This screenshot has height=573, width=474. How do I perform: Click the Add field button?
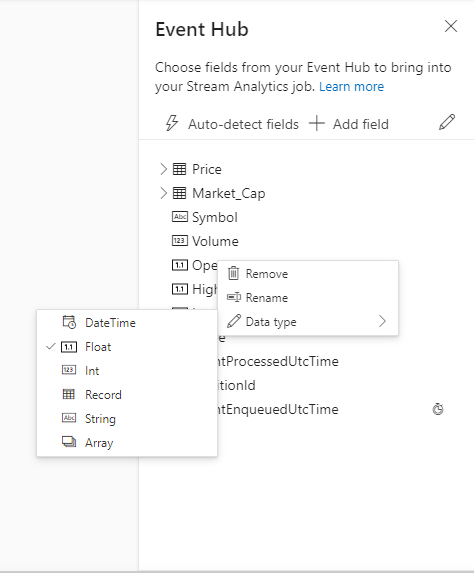(x=349, y=124)
